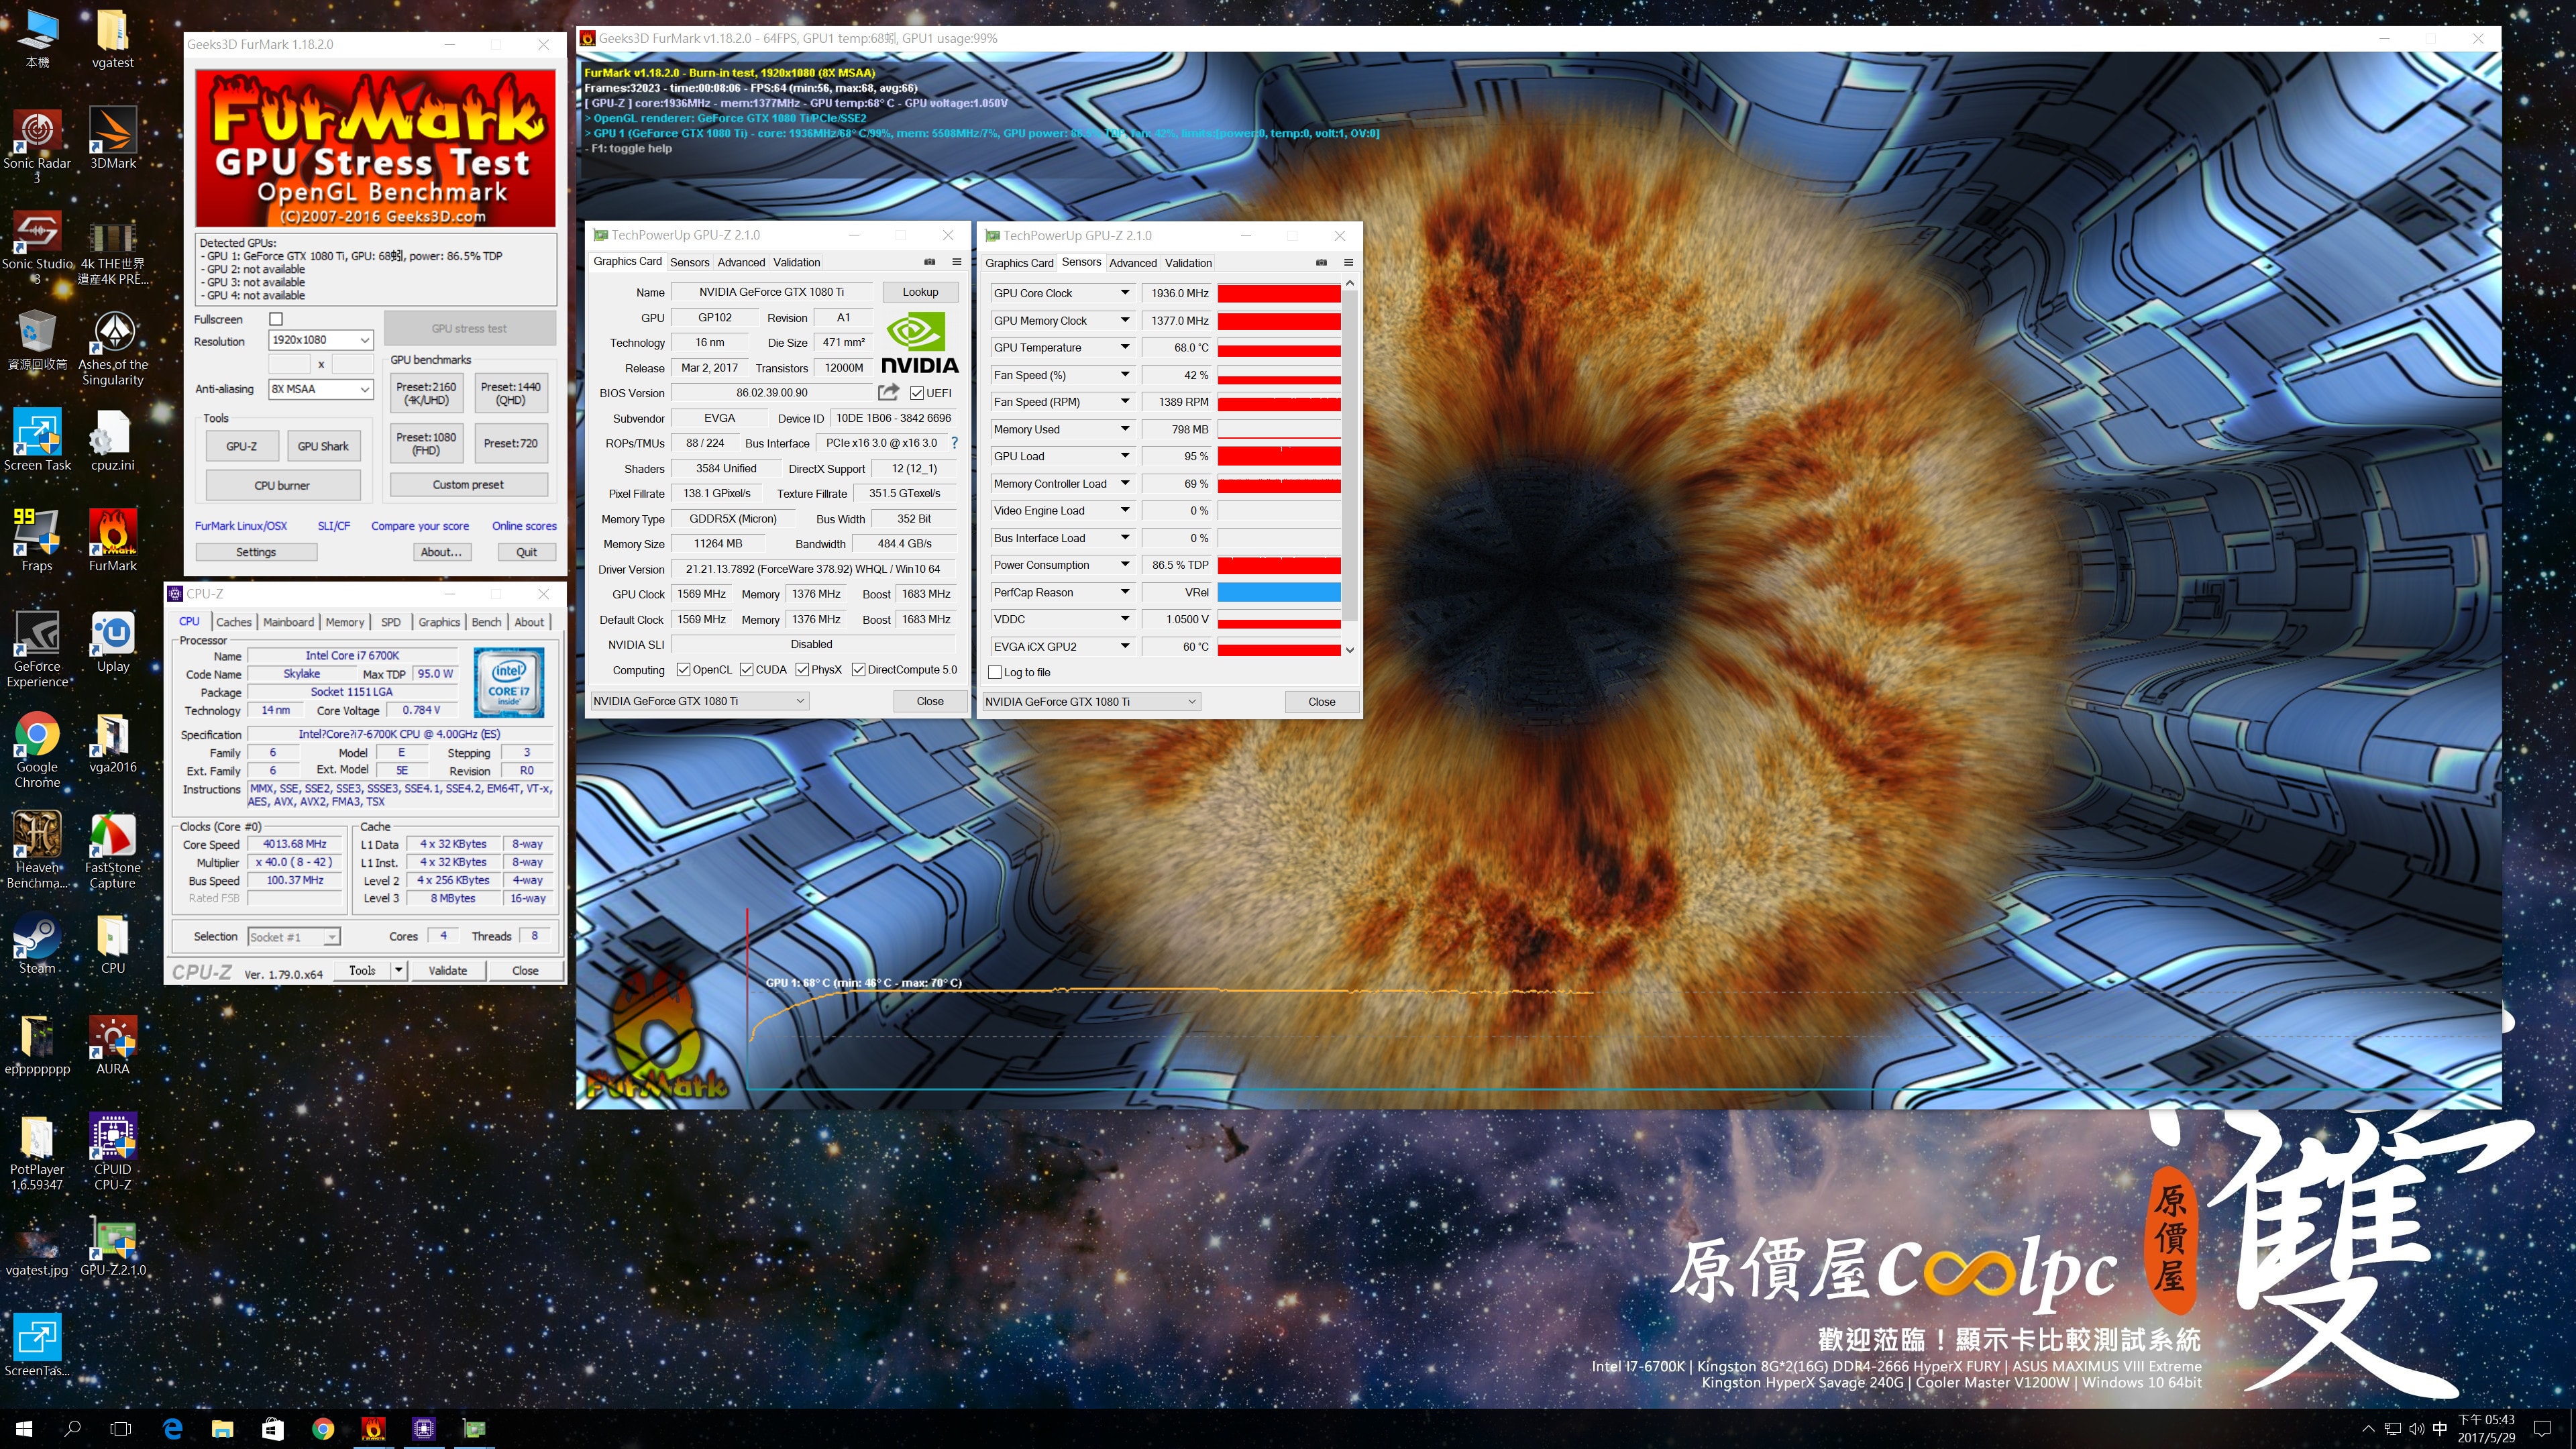Open Sonic Radar 3 desktop icon
The image size is (2576, 1449).
click(37, 146)
